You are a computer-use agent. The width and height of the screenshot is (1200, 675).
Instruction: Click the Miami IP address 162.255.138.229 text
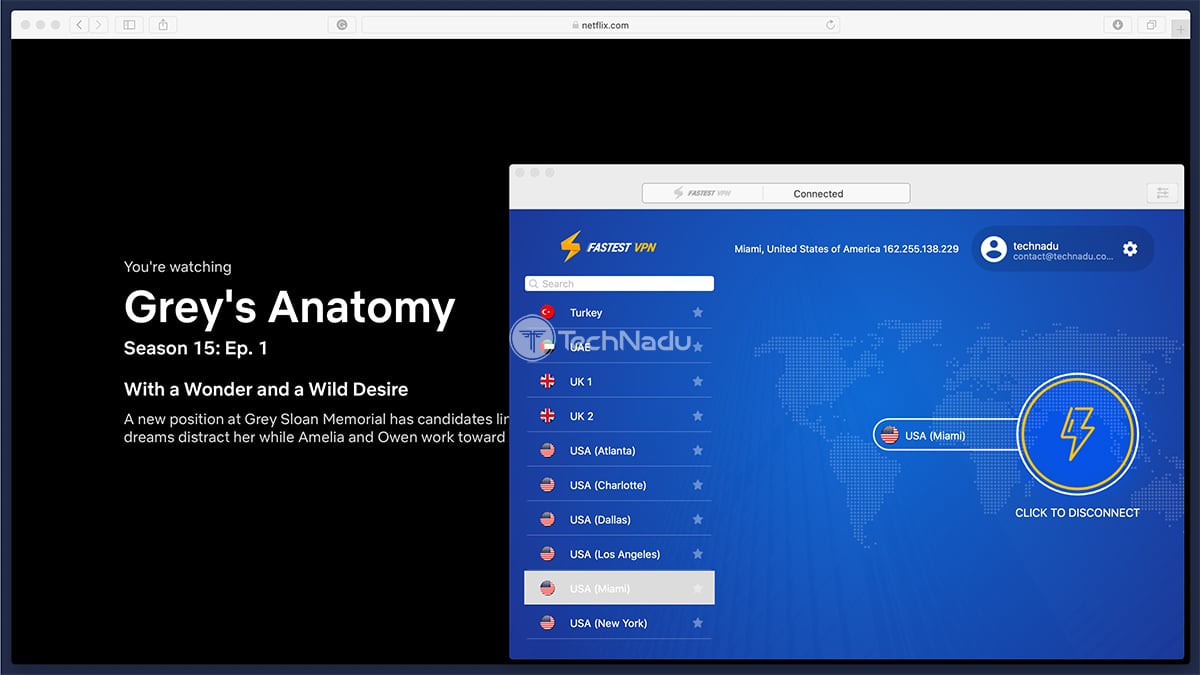pyautogui.click(x=921, y=249)
